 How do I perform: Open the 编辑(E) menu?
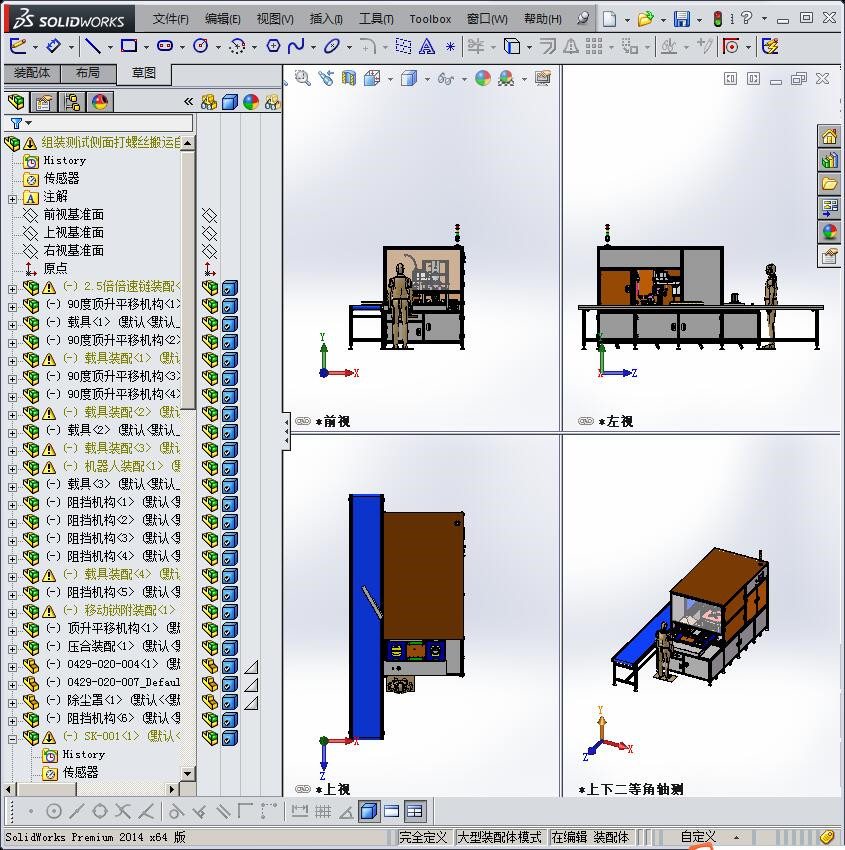pyautogui.click(x=222, y=19)
